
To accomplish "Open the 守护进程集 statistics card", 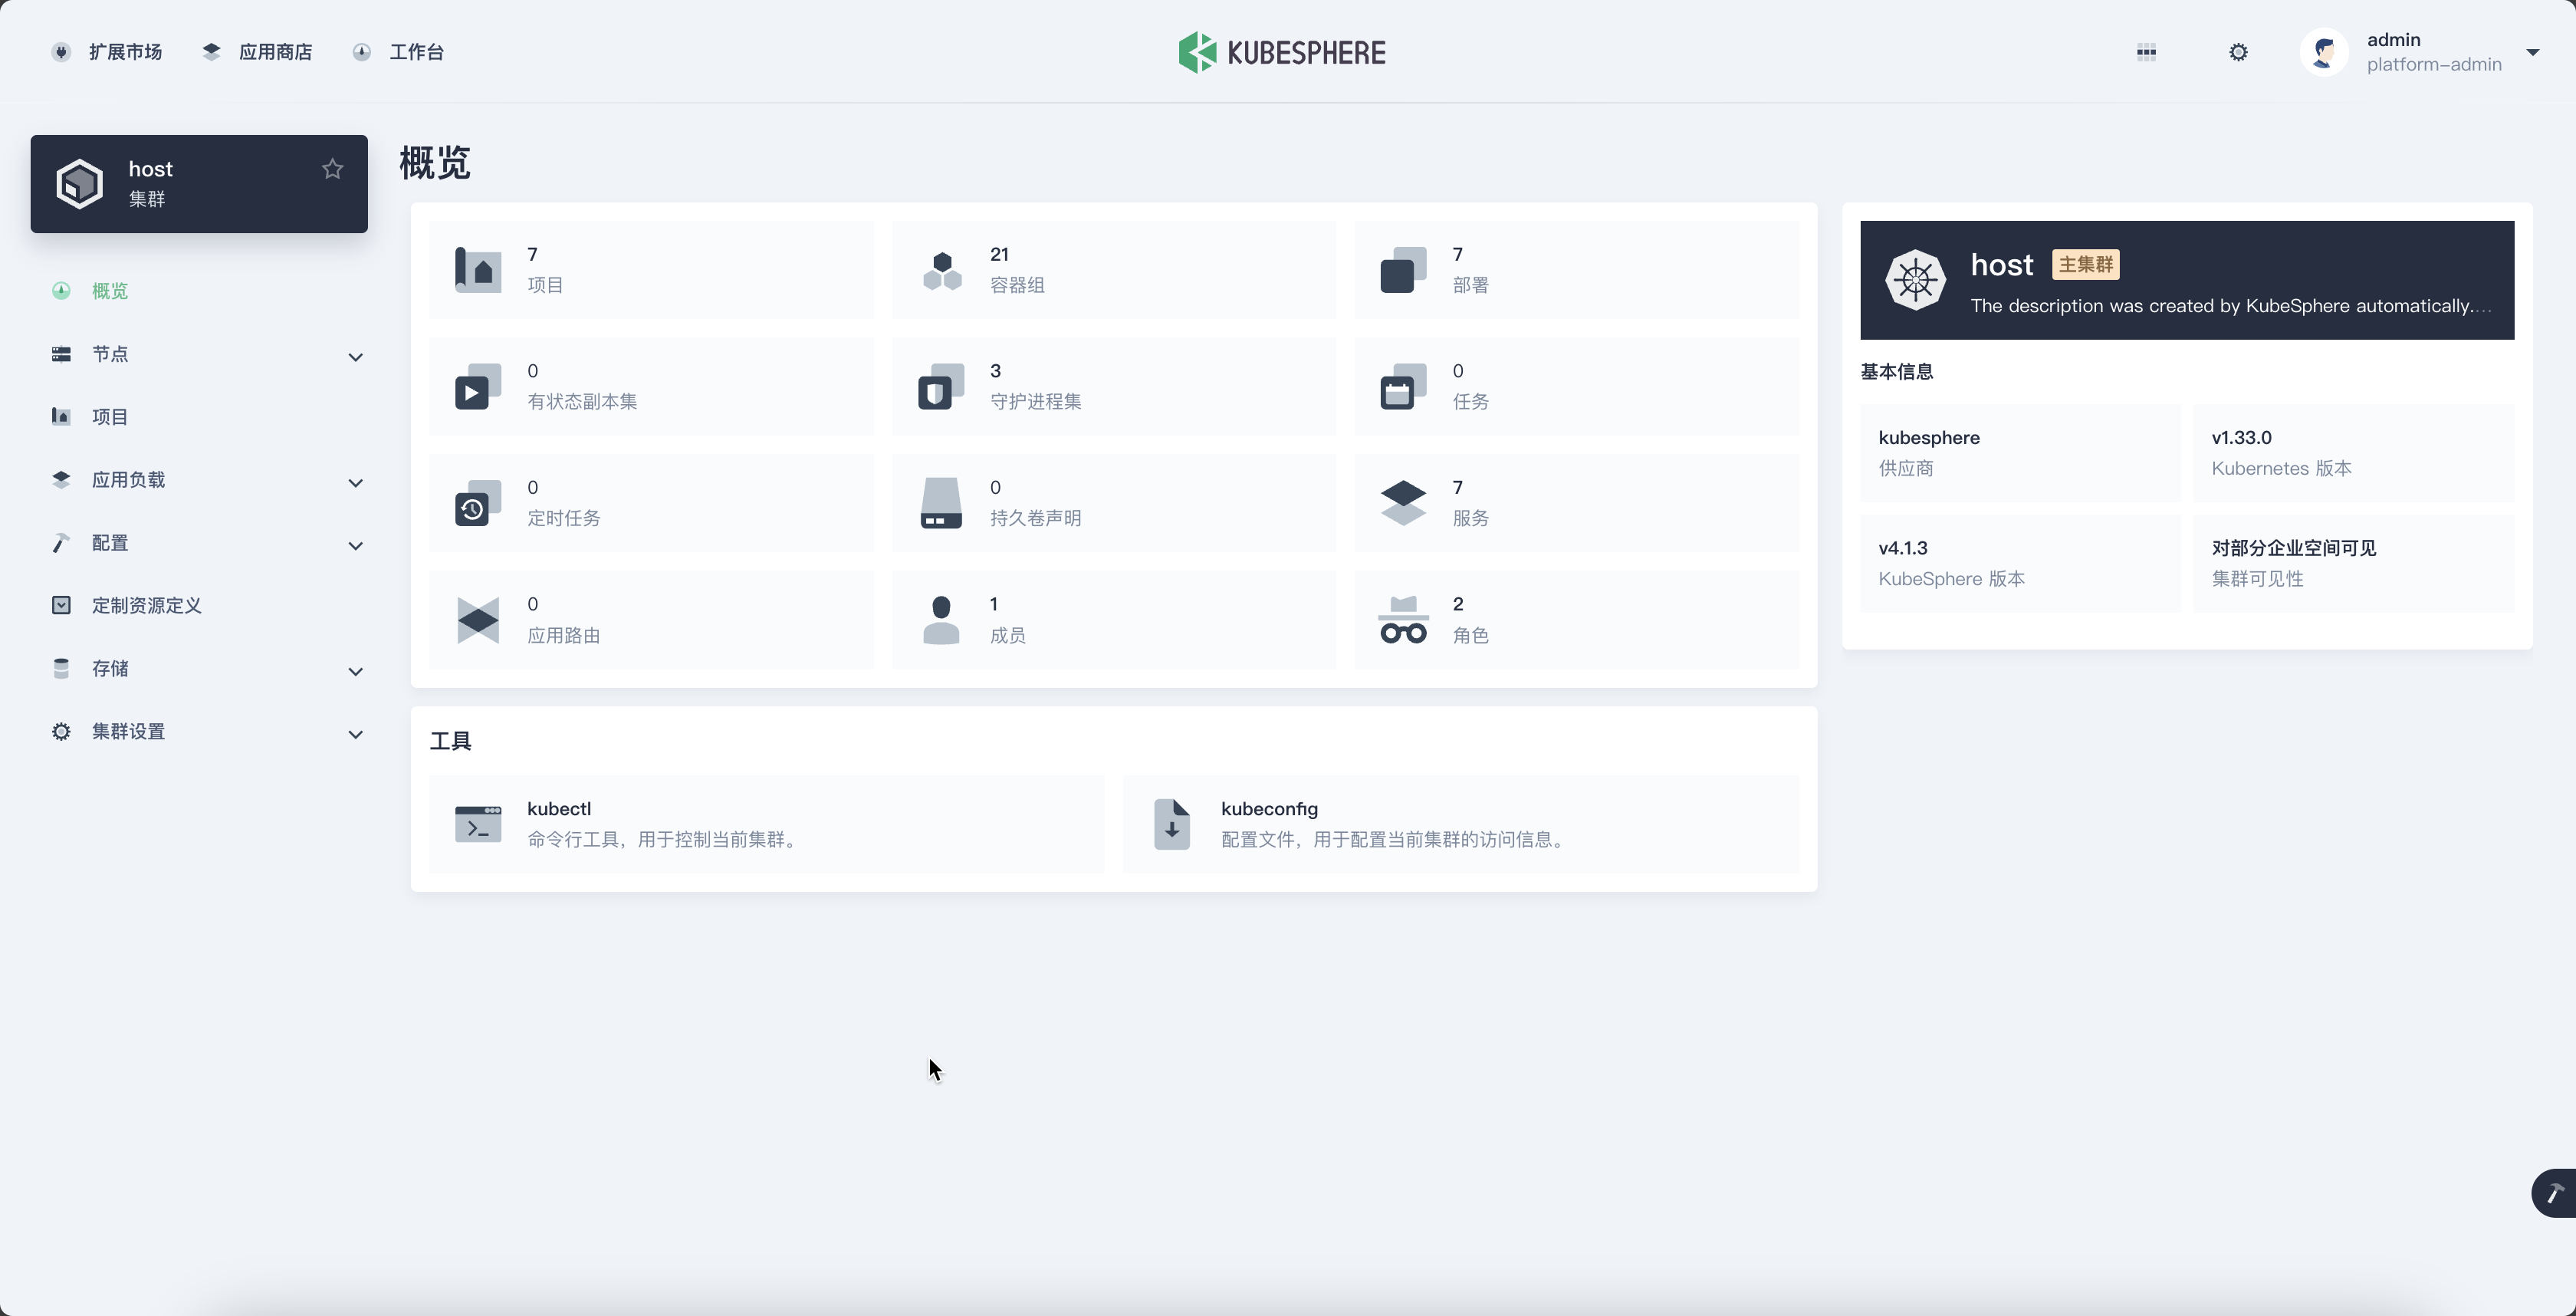I will pyautogui.click(x=1112, y=387).
